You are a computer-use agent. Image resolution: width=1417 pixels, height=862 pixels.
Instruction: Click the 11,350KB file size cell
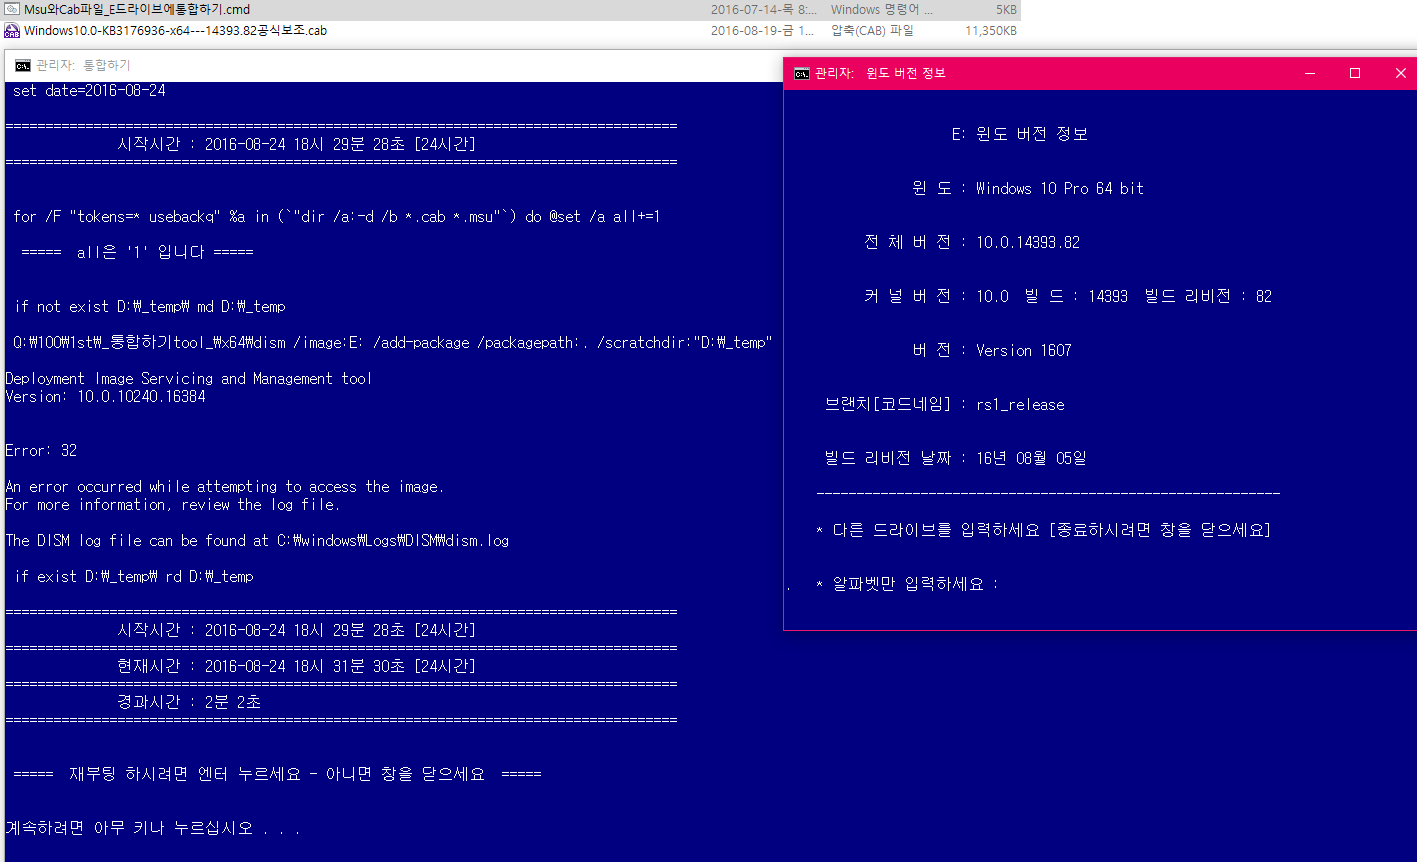[991, 31]
